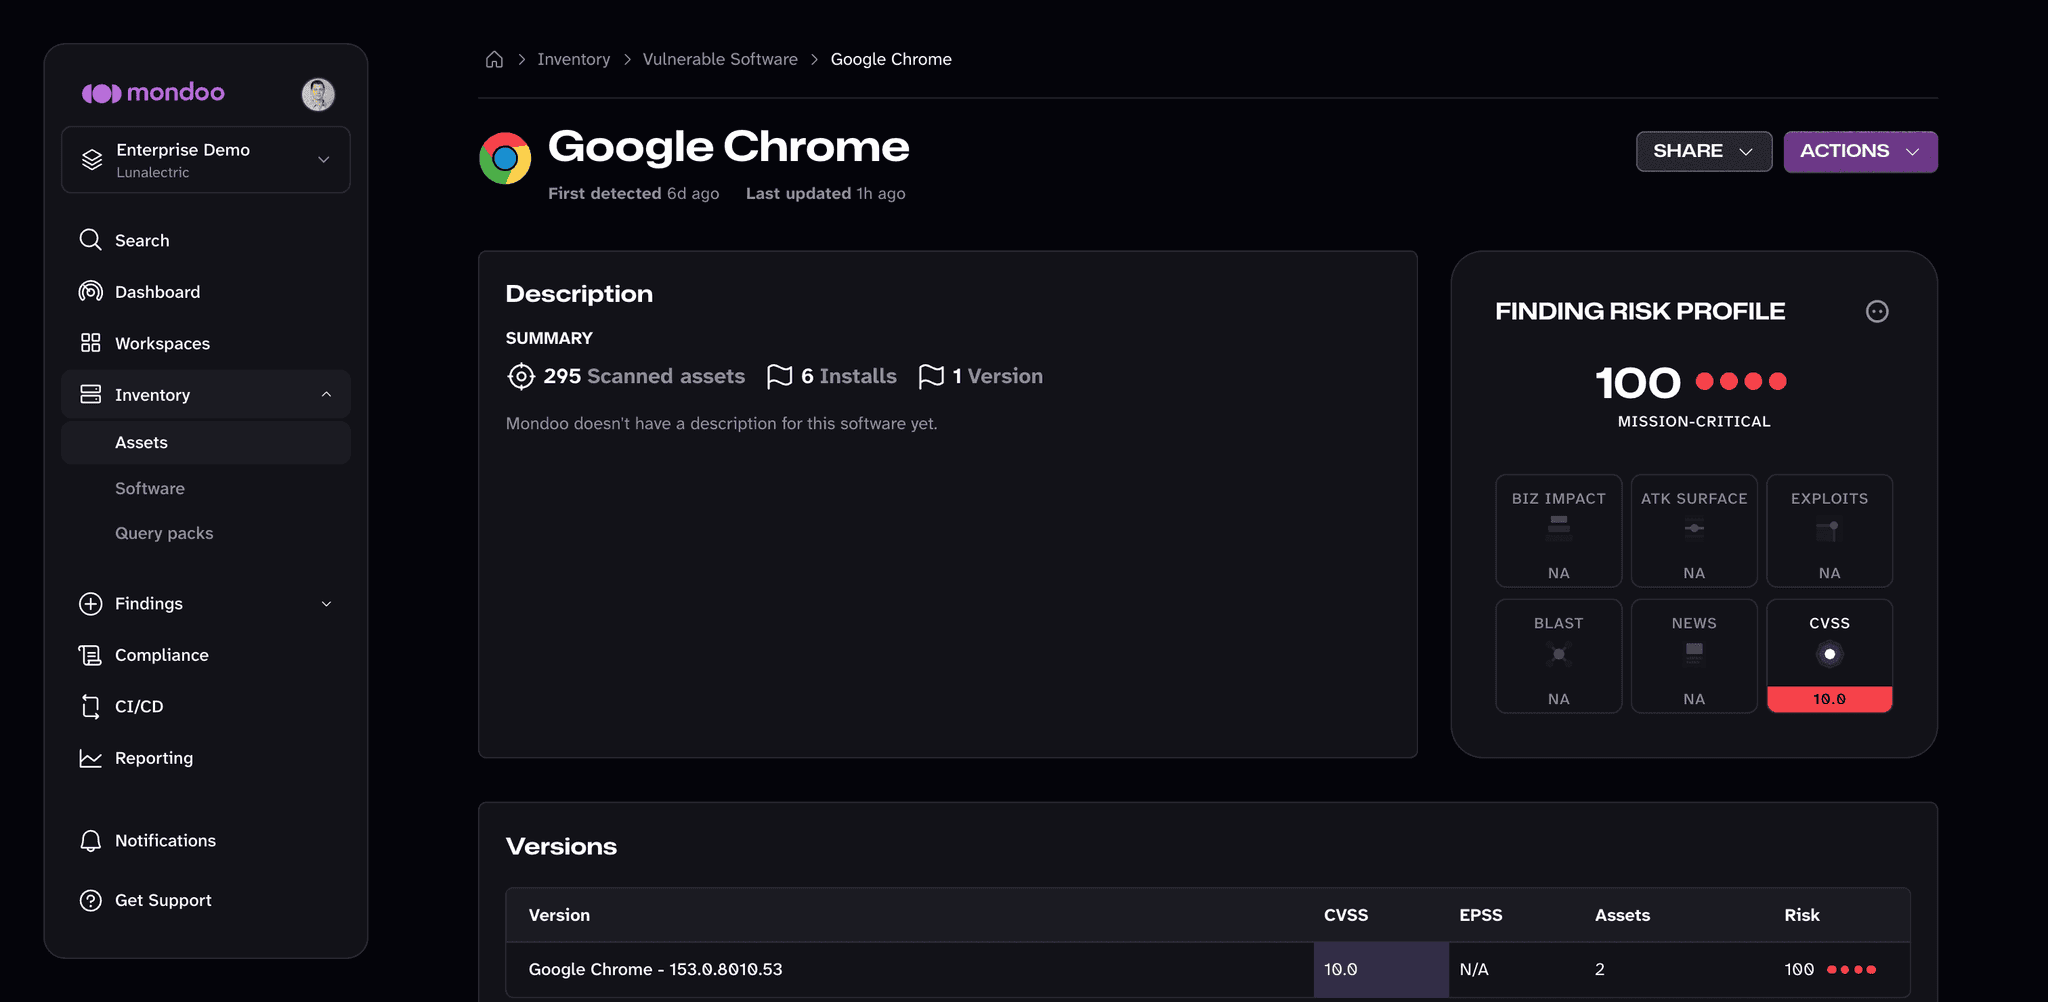
Task: Click the Inventory server icon
Action: pos(90,394)
